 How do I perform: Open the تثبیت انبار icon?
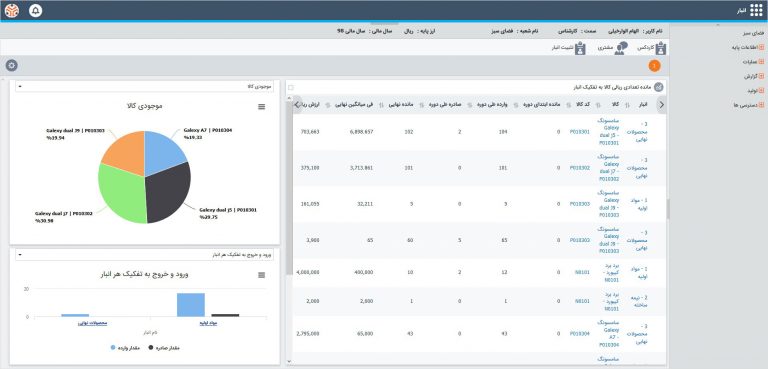pos(580,49)
